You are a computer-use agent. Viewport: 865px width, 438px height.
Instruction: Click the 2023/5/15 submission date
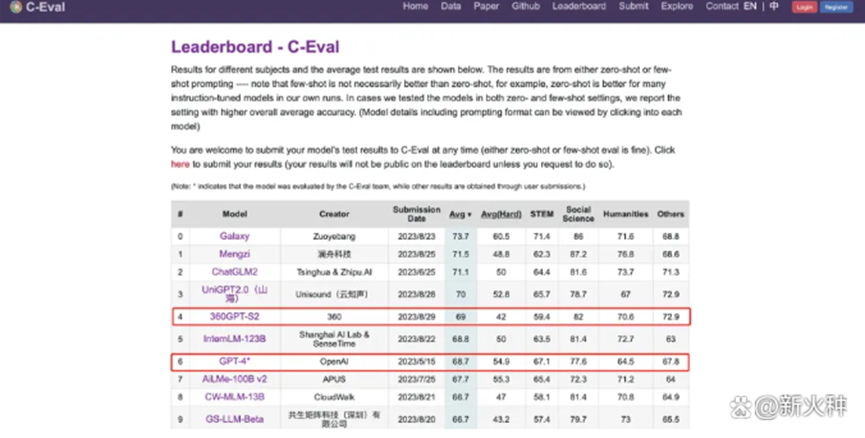[x=417, y=362]
